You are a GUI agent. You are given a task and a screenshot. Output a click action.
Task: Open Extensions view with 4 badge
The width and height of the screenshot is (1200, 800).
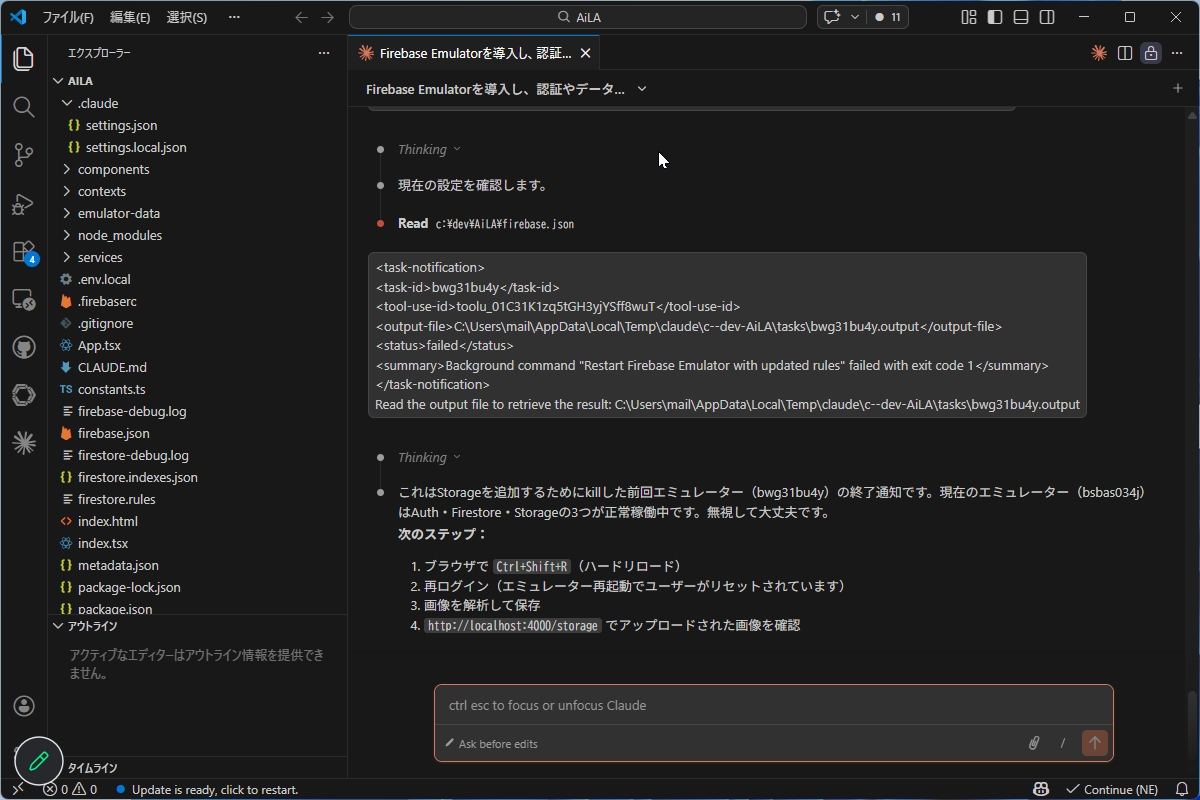click(24, 252)
